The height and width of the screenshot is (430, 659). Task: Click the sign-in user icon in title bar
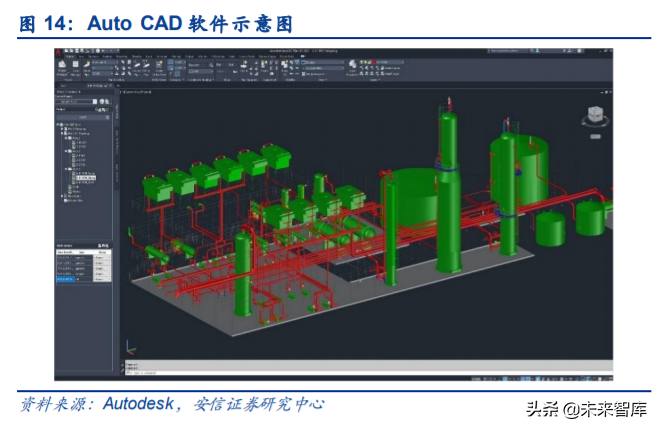(x=538, y=50)
